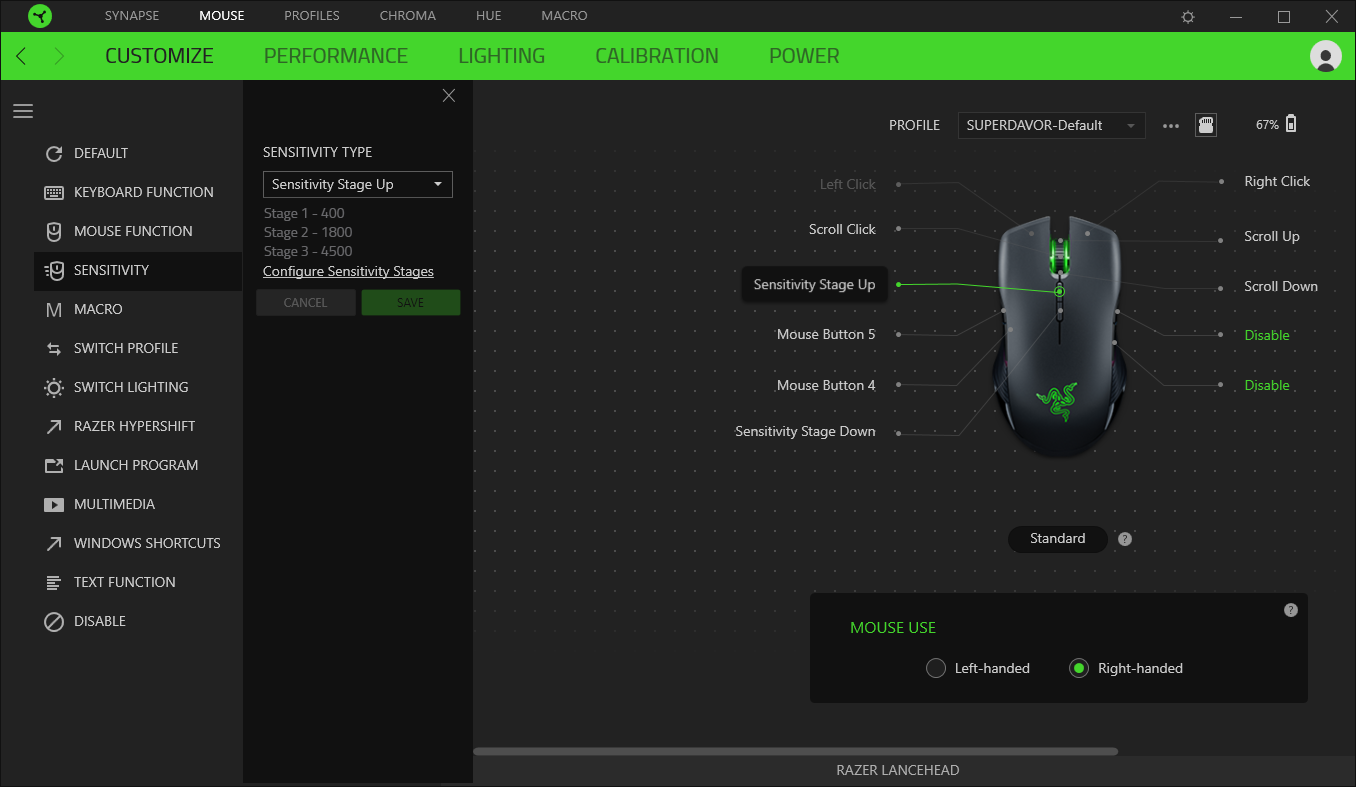This screenshot has height=787, width=1356.
Task: Select Mouse Button 5 label
Action: pyautogui.click(x=826, y=334)
